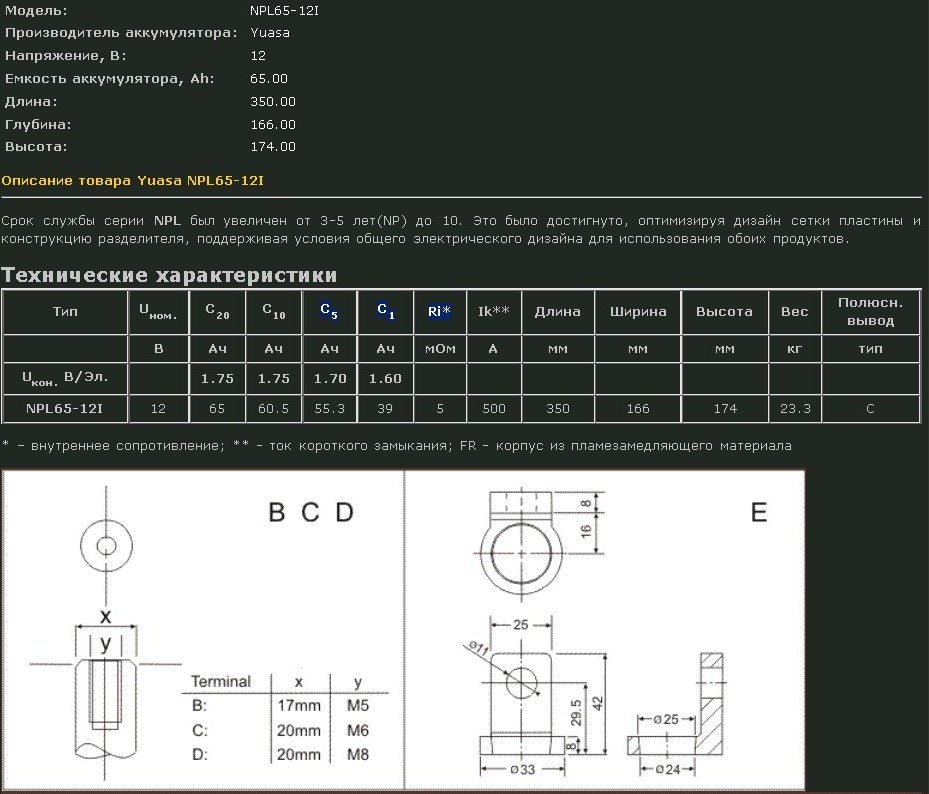Click the internal resistance value 5
929x794 pixels.
[x=440, y=408]
